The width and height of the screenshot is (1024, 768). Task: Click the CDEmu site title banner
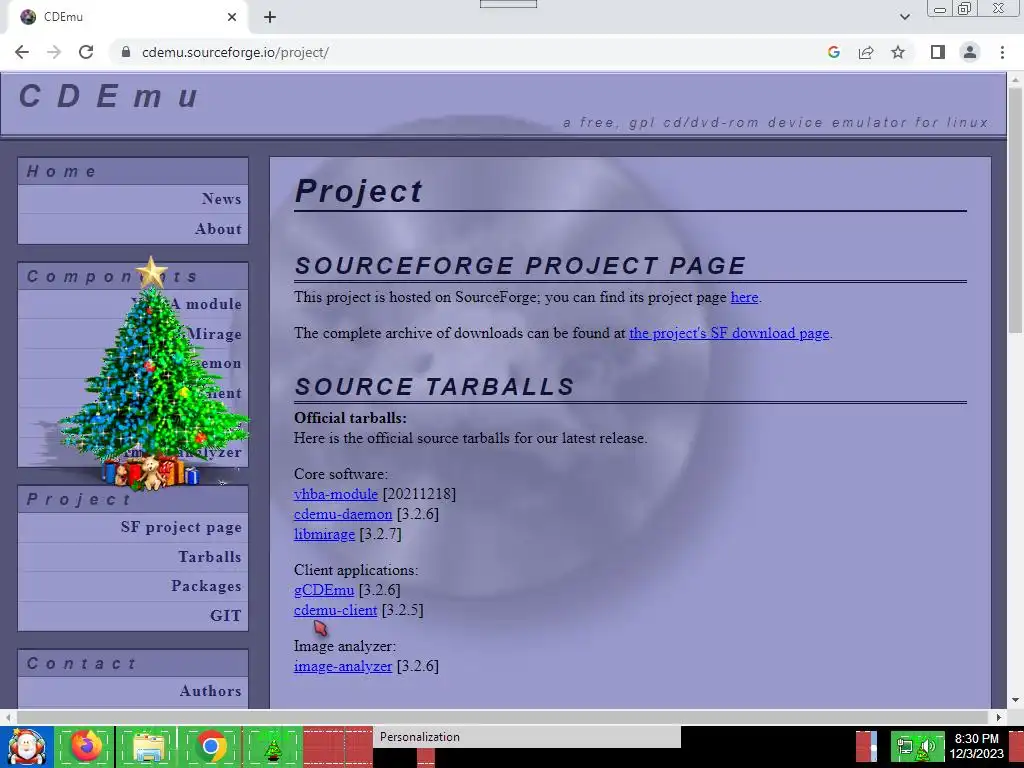point(108,97)
